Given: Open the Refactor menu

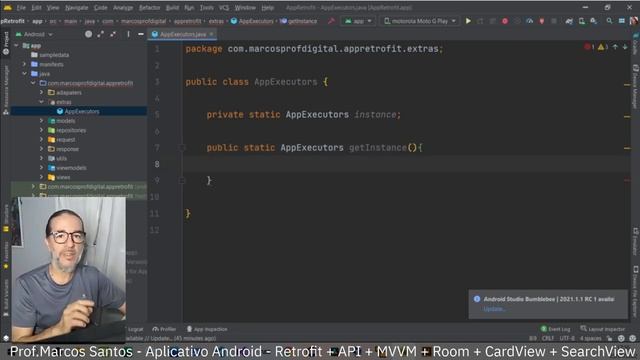Looking at the screenshot, I should tap(149, 8).
